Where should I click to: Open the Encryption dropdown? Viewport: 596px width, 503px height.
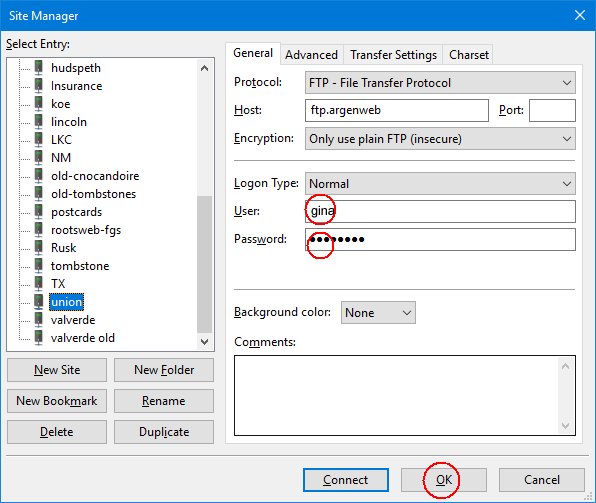440,139
